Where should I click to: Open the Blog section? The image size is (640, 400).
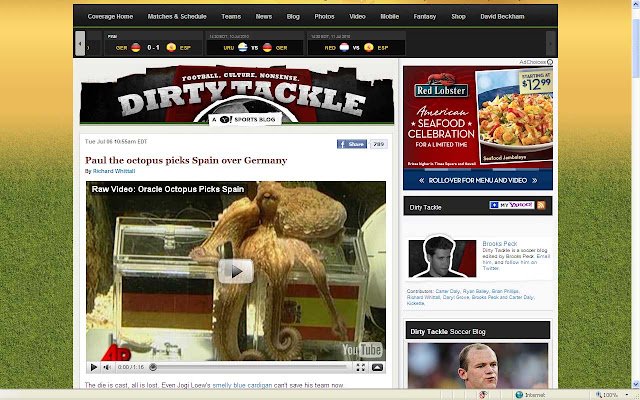[x=293, y=16]
